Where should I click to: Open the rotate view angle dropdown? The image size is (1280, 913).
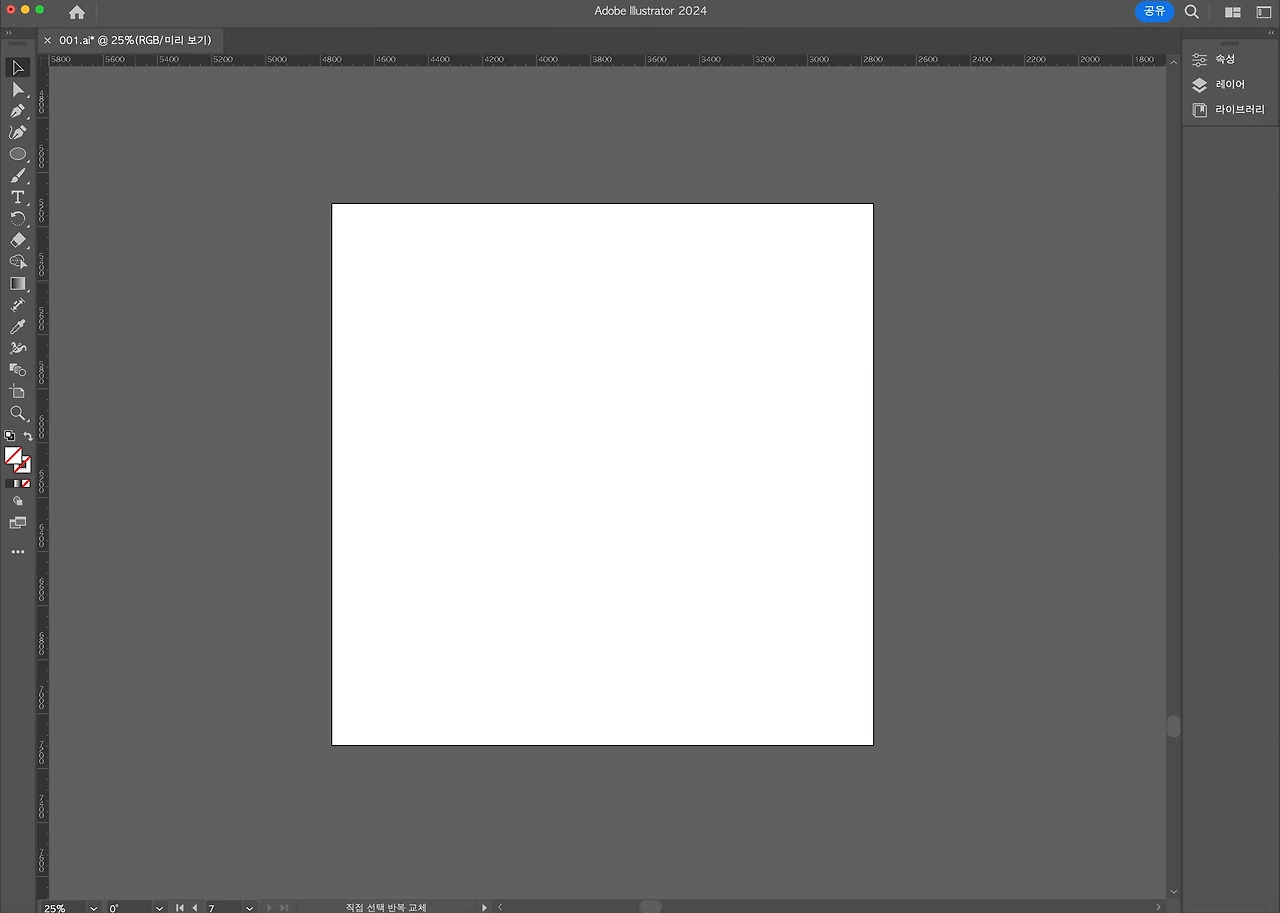point(159,908)
